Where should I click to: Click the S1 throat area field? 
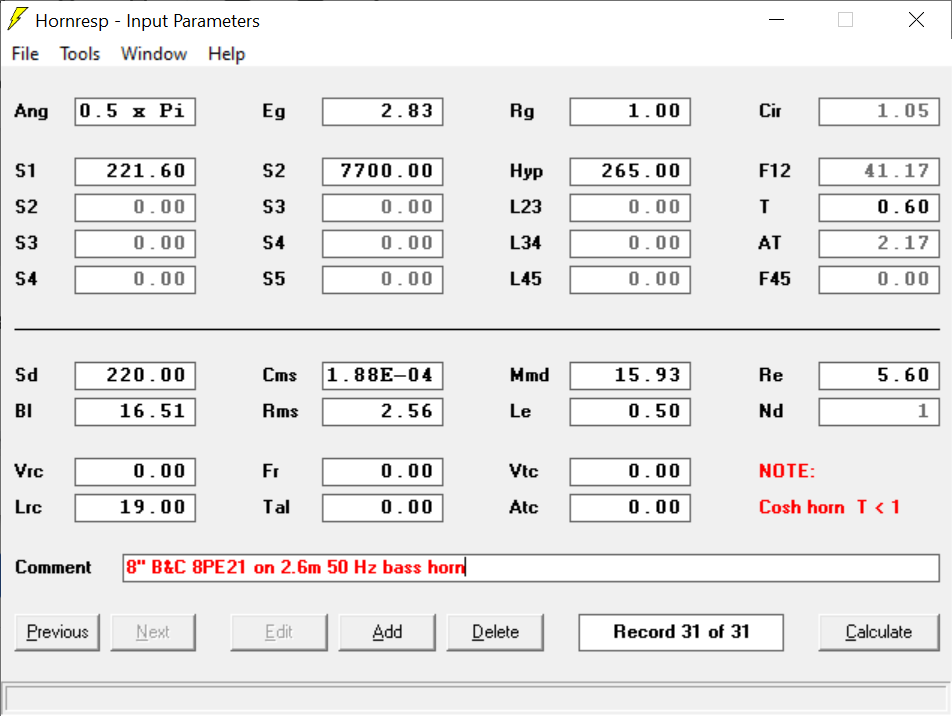[135, 171]
